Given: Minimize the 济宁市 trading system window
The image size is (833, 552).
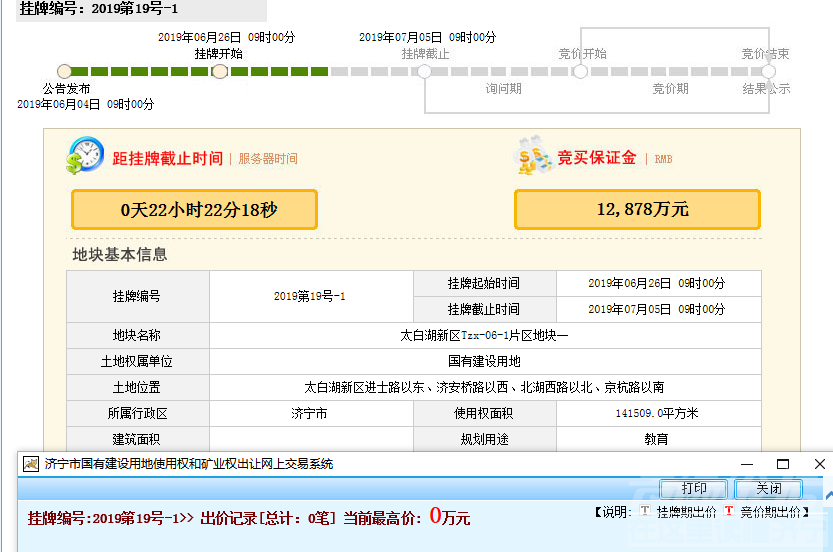Looking at the screenshot, I should (747, 464).
